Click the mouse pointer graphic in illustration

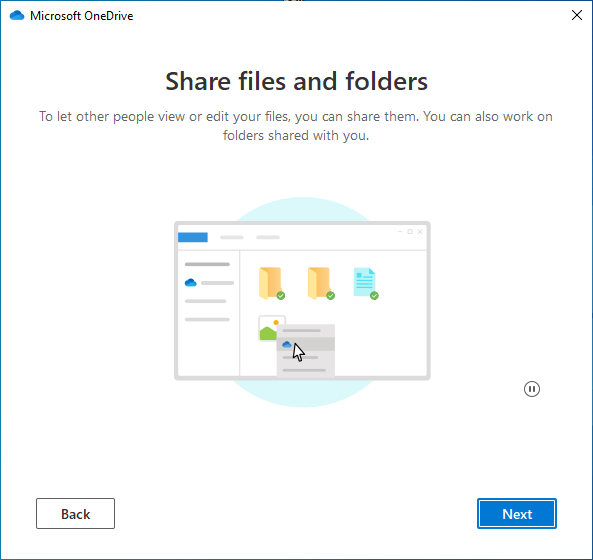pyautogui.click(x=298, y=352)
